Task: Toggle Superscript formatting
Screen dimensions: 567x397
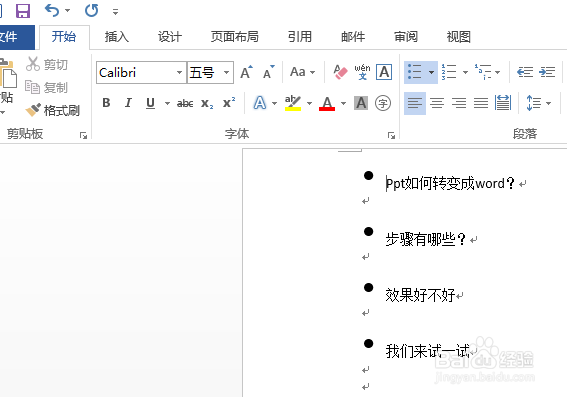Action: point(229,103)
